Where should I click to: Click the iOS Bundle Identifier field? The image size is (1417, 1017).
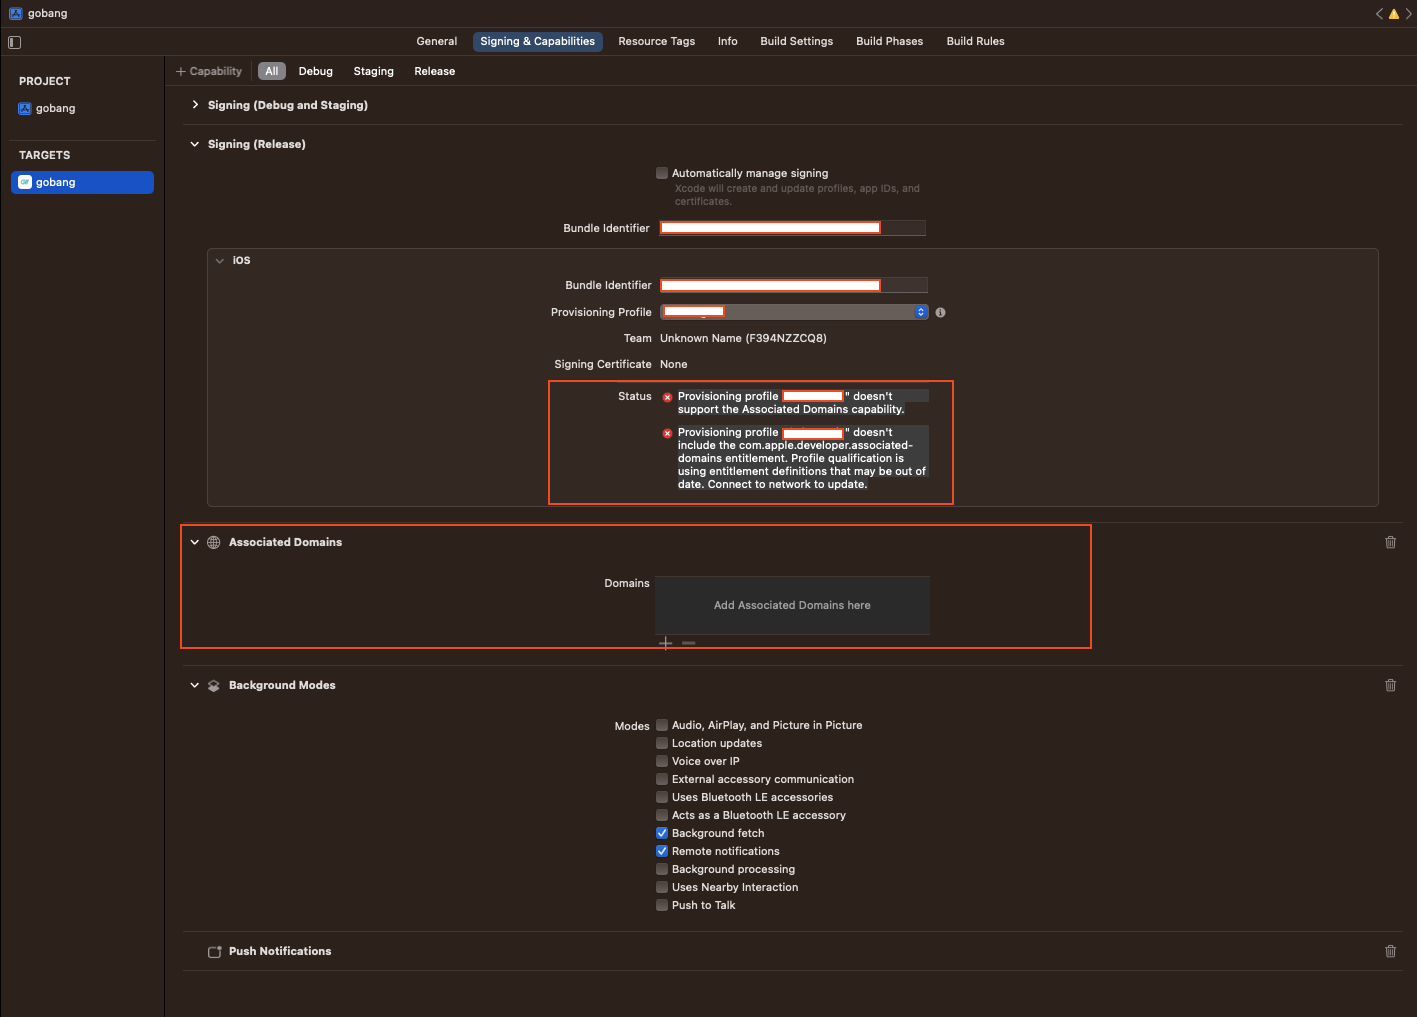pos(794,285)
